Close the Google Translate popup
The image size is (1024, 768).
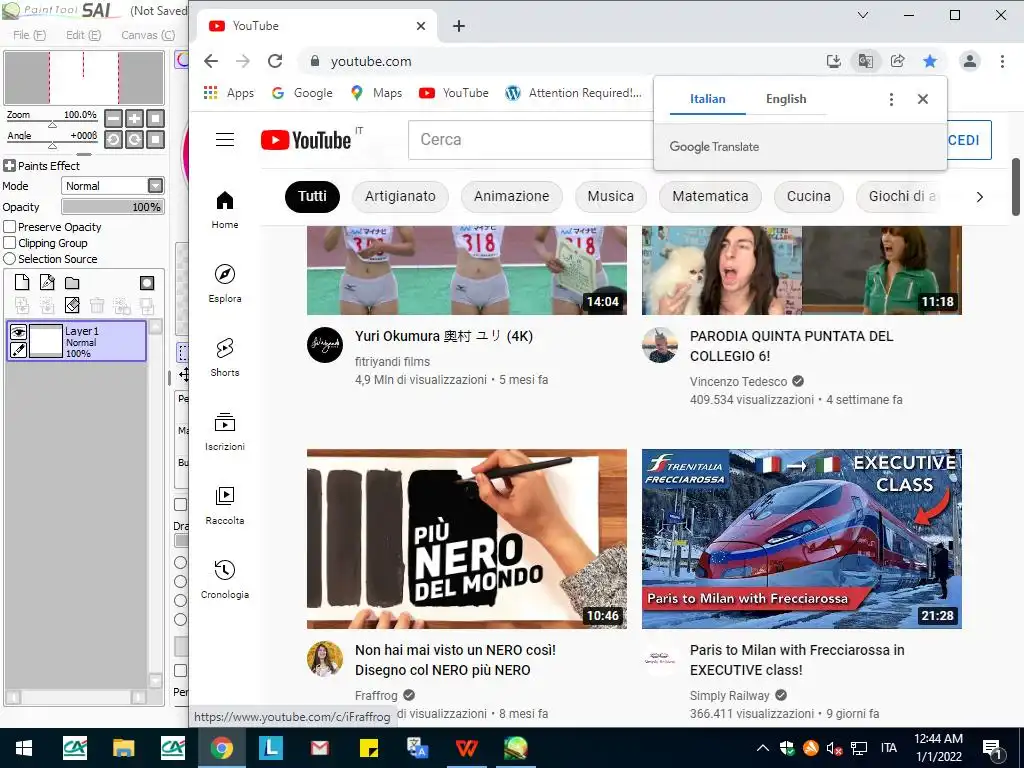tap(923, 99)
